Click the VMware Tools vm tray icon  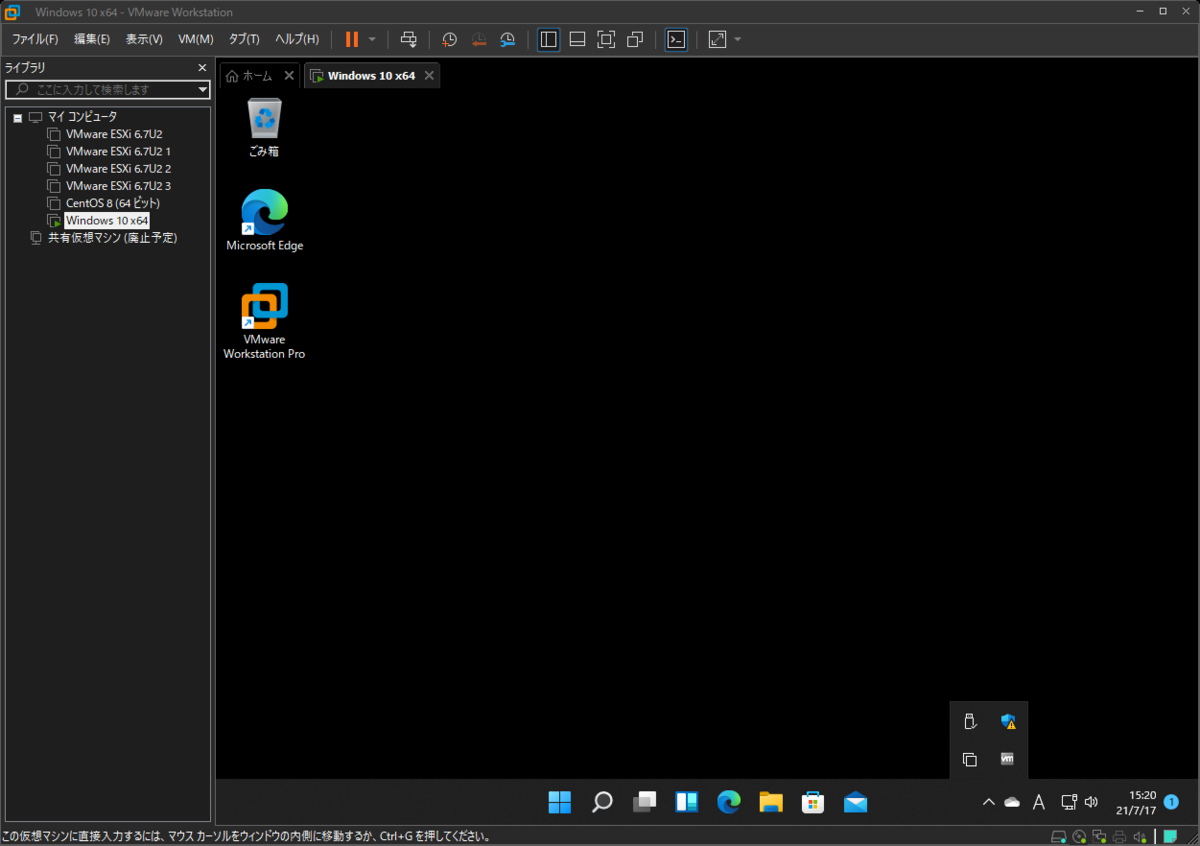pyautogui.click(x=1008, y=759)
